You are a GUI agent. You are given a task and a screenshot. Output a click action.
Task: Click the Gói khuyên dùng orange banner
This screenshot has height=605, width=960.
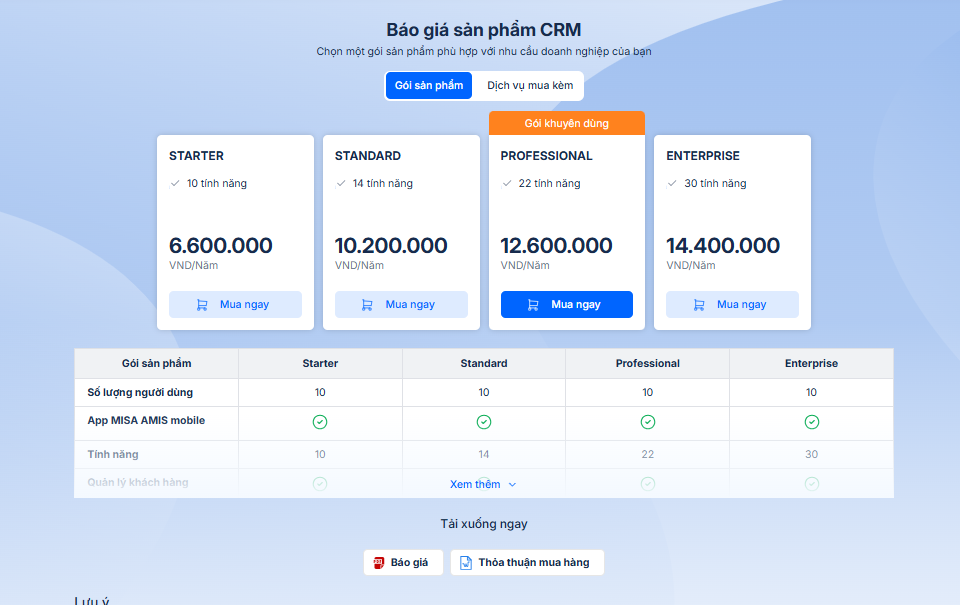[x=567, y=123]
